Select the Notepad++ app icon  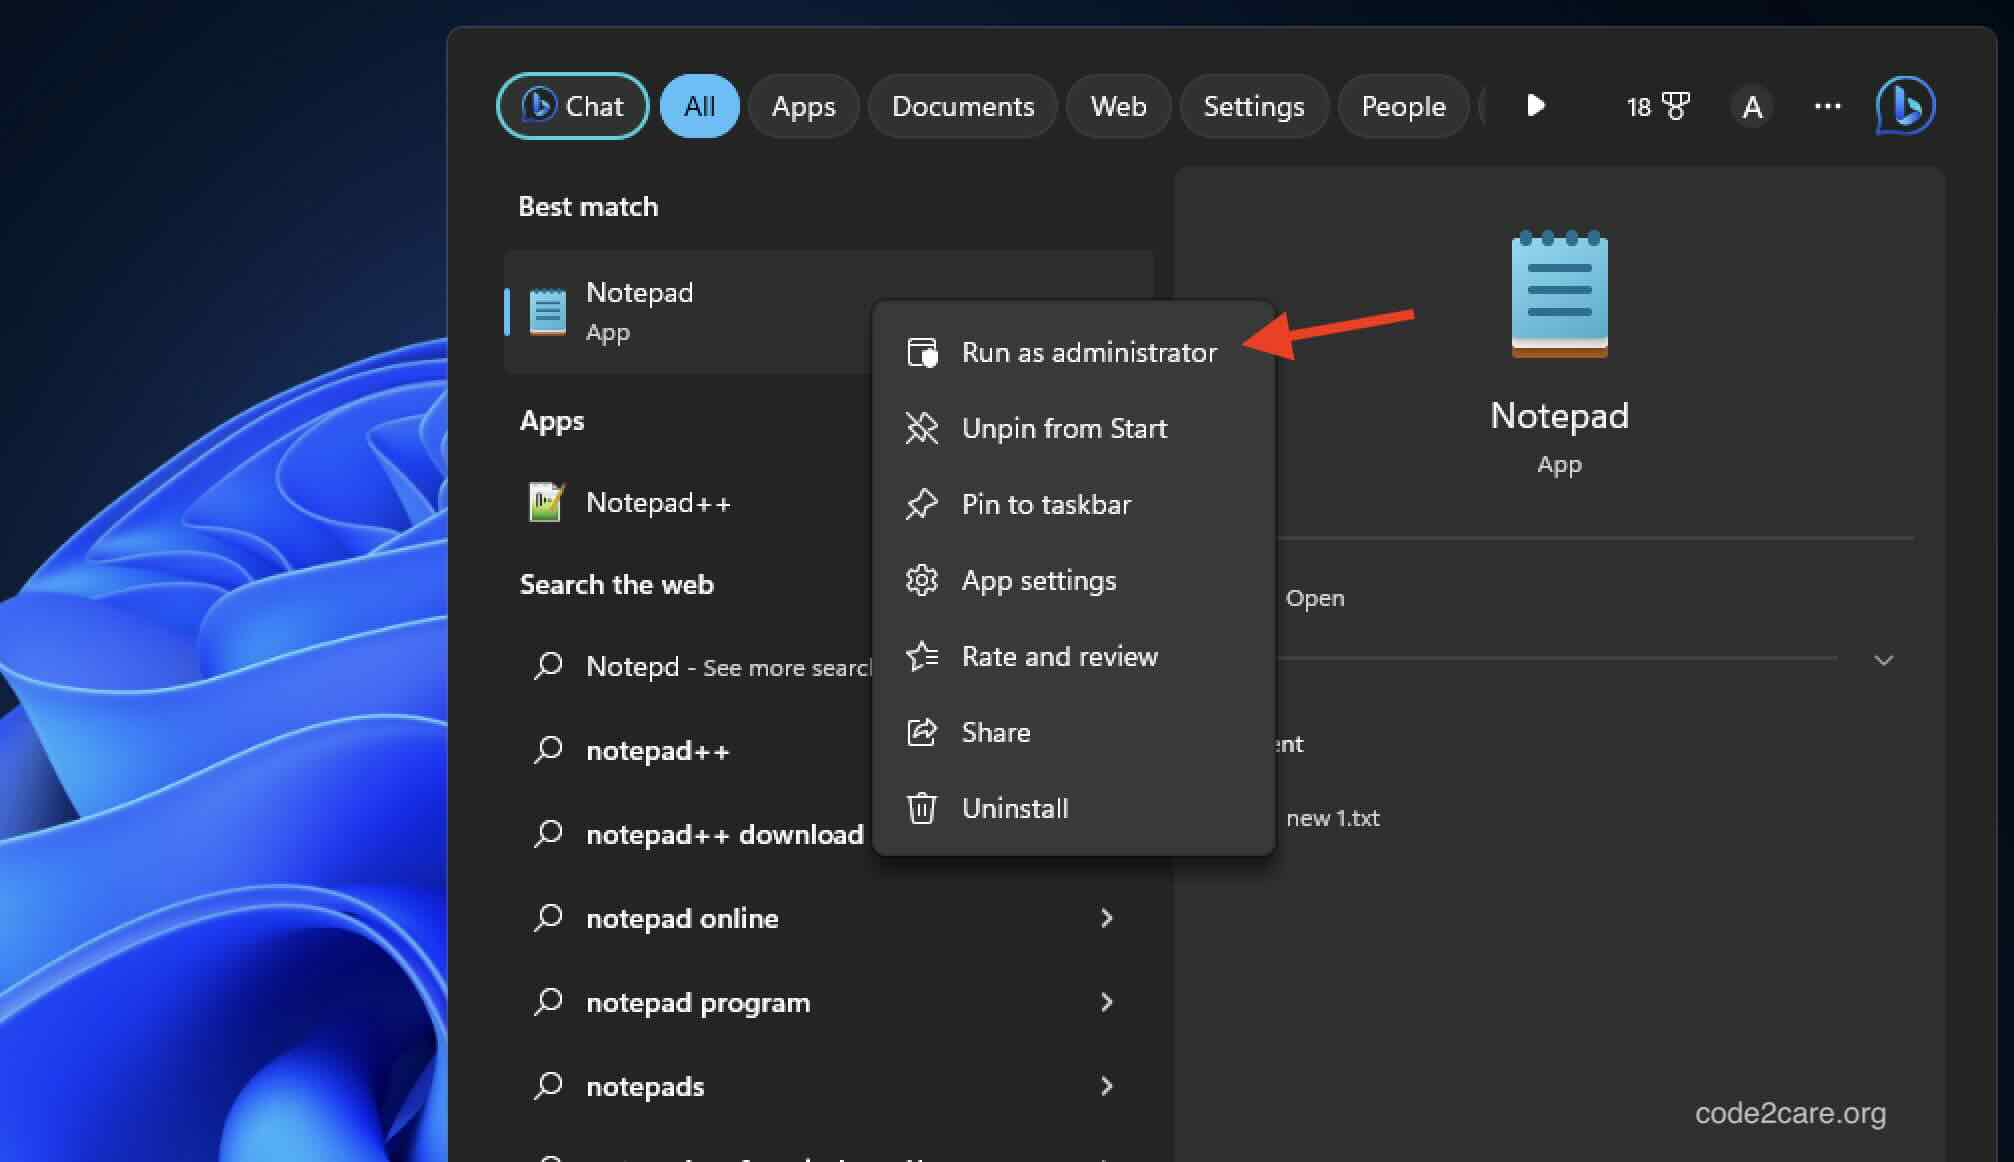(546, 502)
